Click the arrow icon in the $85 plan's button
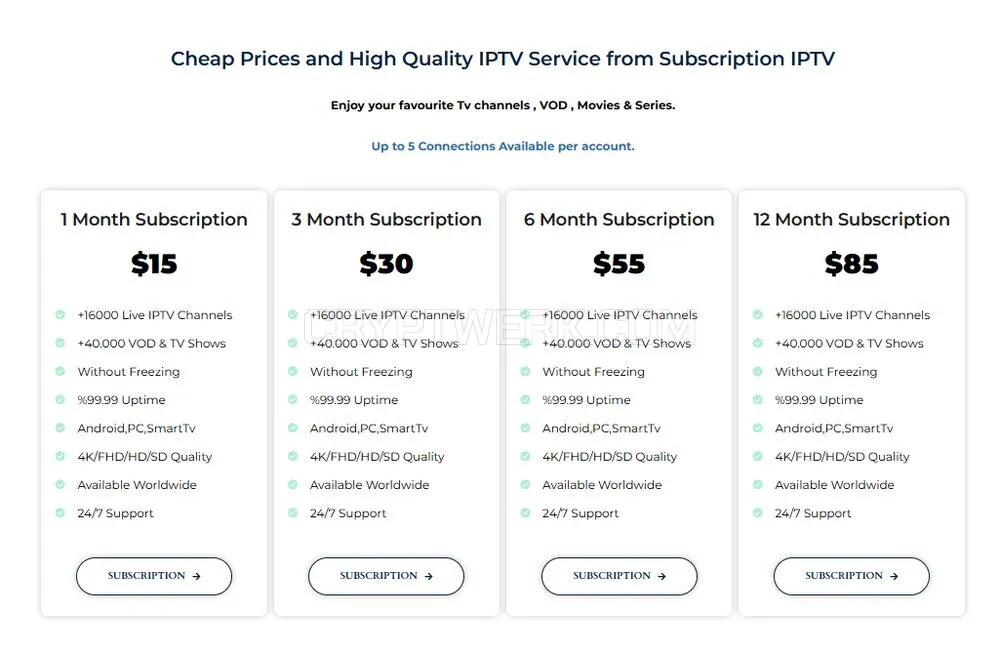 tap(894, 576)
